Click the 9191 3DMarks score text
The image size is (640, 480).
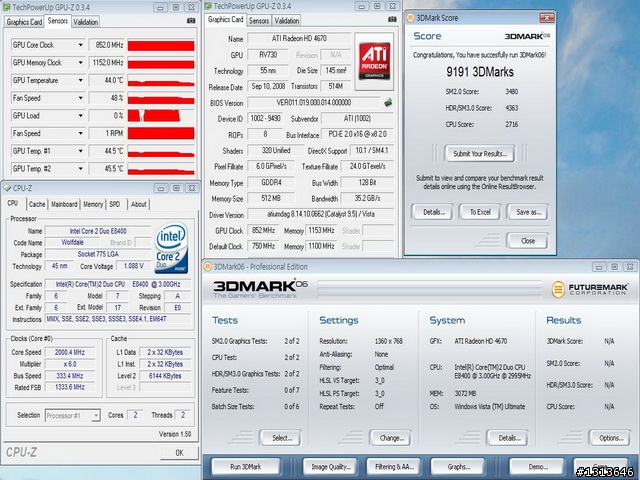point(480,72)
